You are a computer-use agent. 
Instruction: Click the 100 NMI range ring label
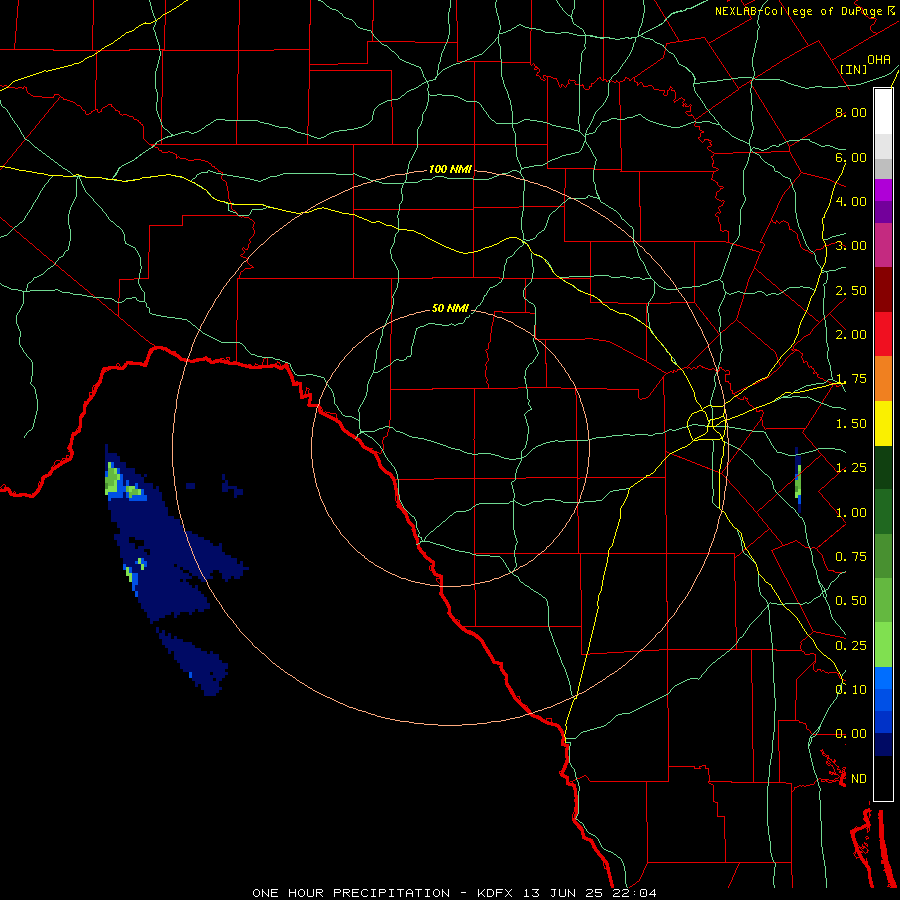(x=451, y=169)
